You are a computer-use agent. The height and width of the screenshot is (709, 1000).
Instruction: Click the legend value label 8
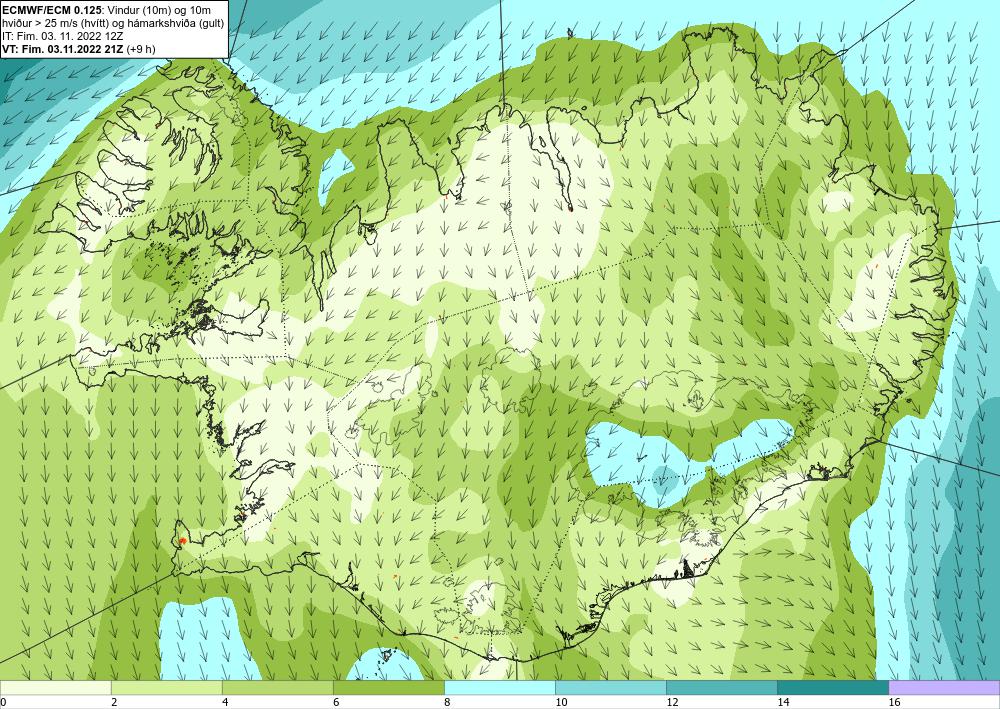447,703
